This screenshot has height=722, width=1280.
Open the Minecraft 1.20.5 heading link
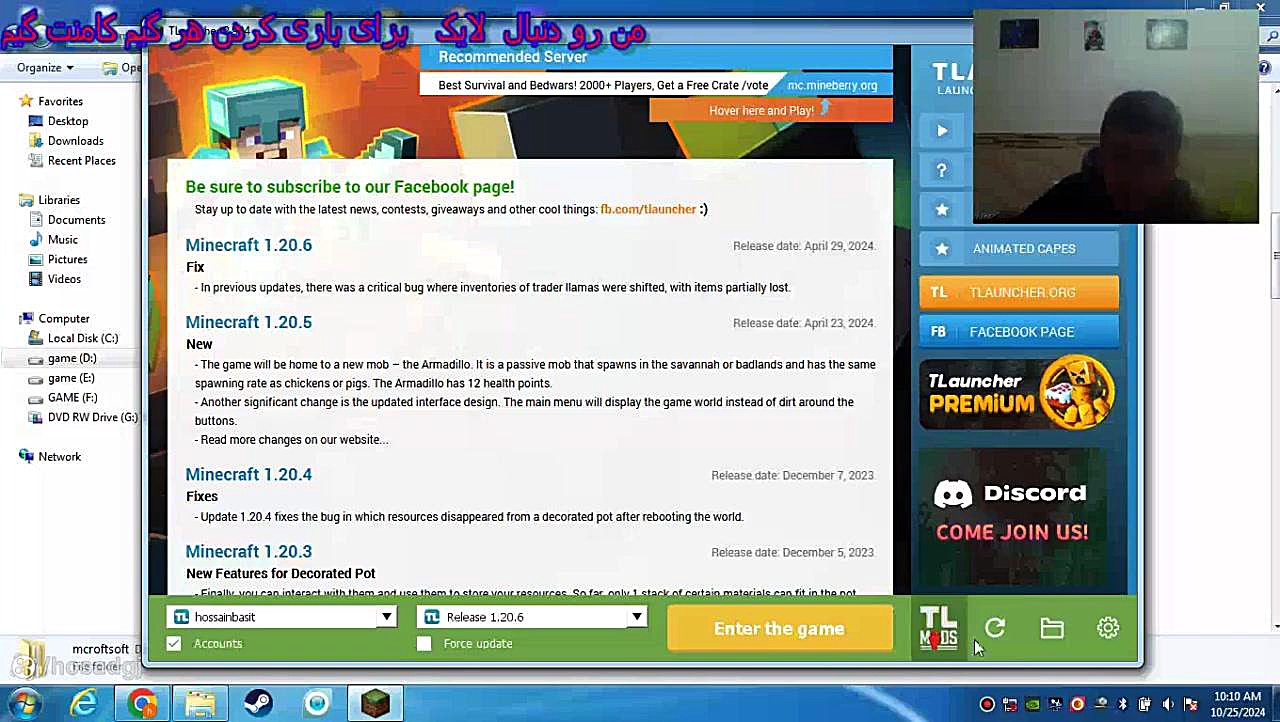coord(249,322)
